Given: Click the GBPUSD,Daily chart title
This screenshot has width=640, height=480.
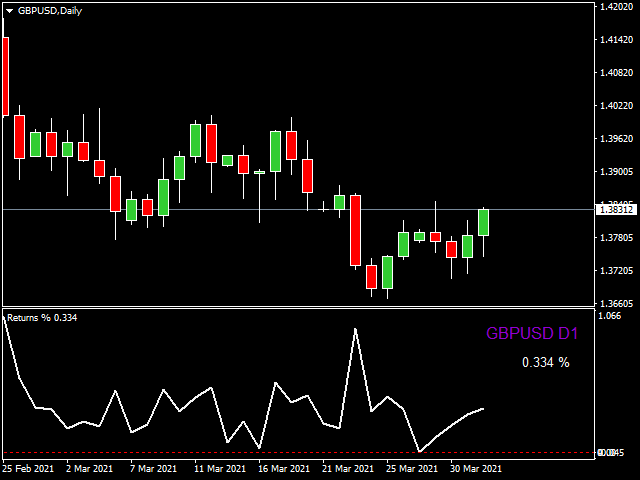Looking at the screenshot, I should pos(50,11).
